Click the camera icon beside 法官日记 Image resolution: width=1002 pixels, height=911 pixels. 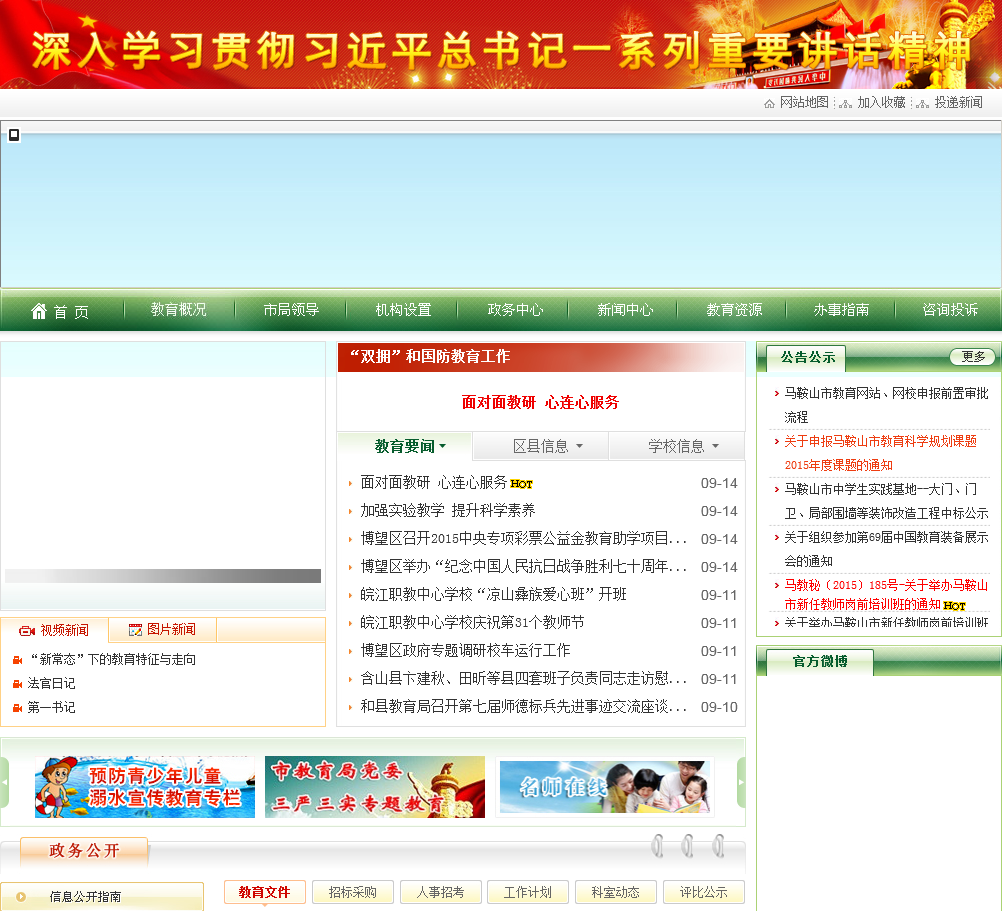[18, 684]
